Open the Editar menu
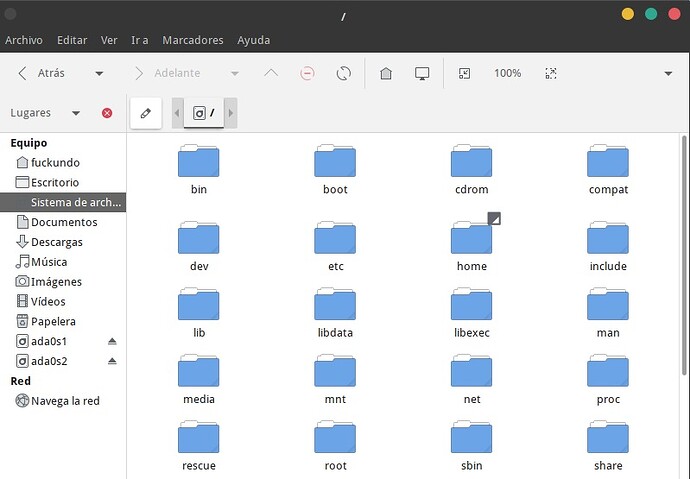The height and width of the screenshot is (479, 690). coord(72,40)
